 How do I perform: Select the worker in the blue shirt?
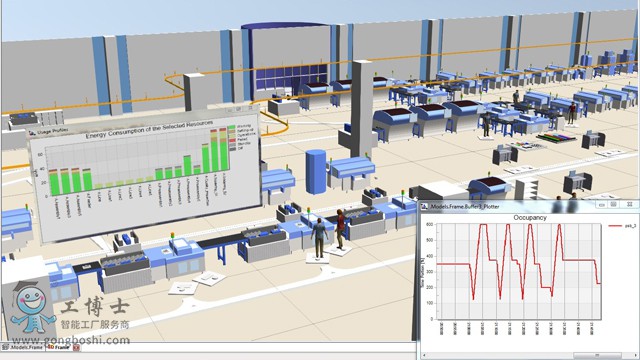tap(319, 238)
